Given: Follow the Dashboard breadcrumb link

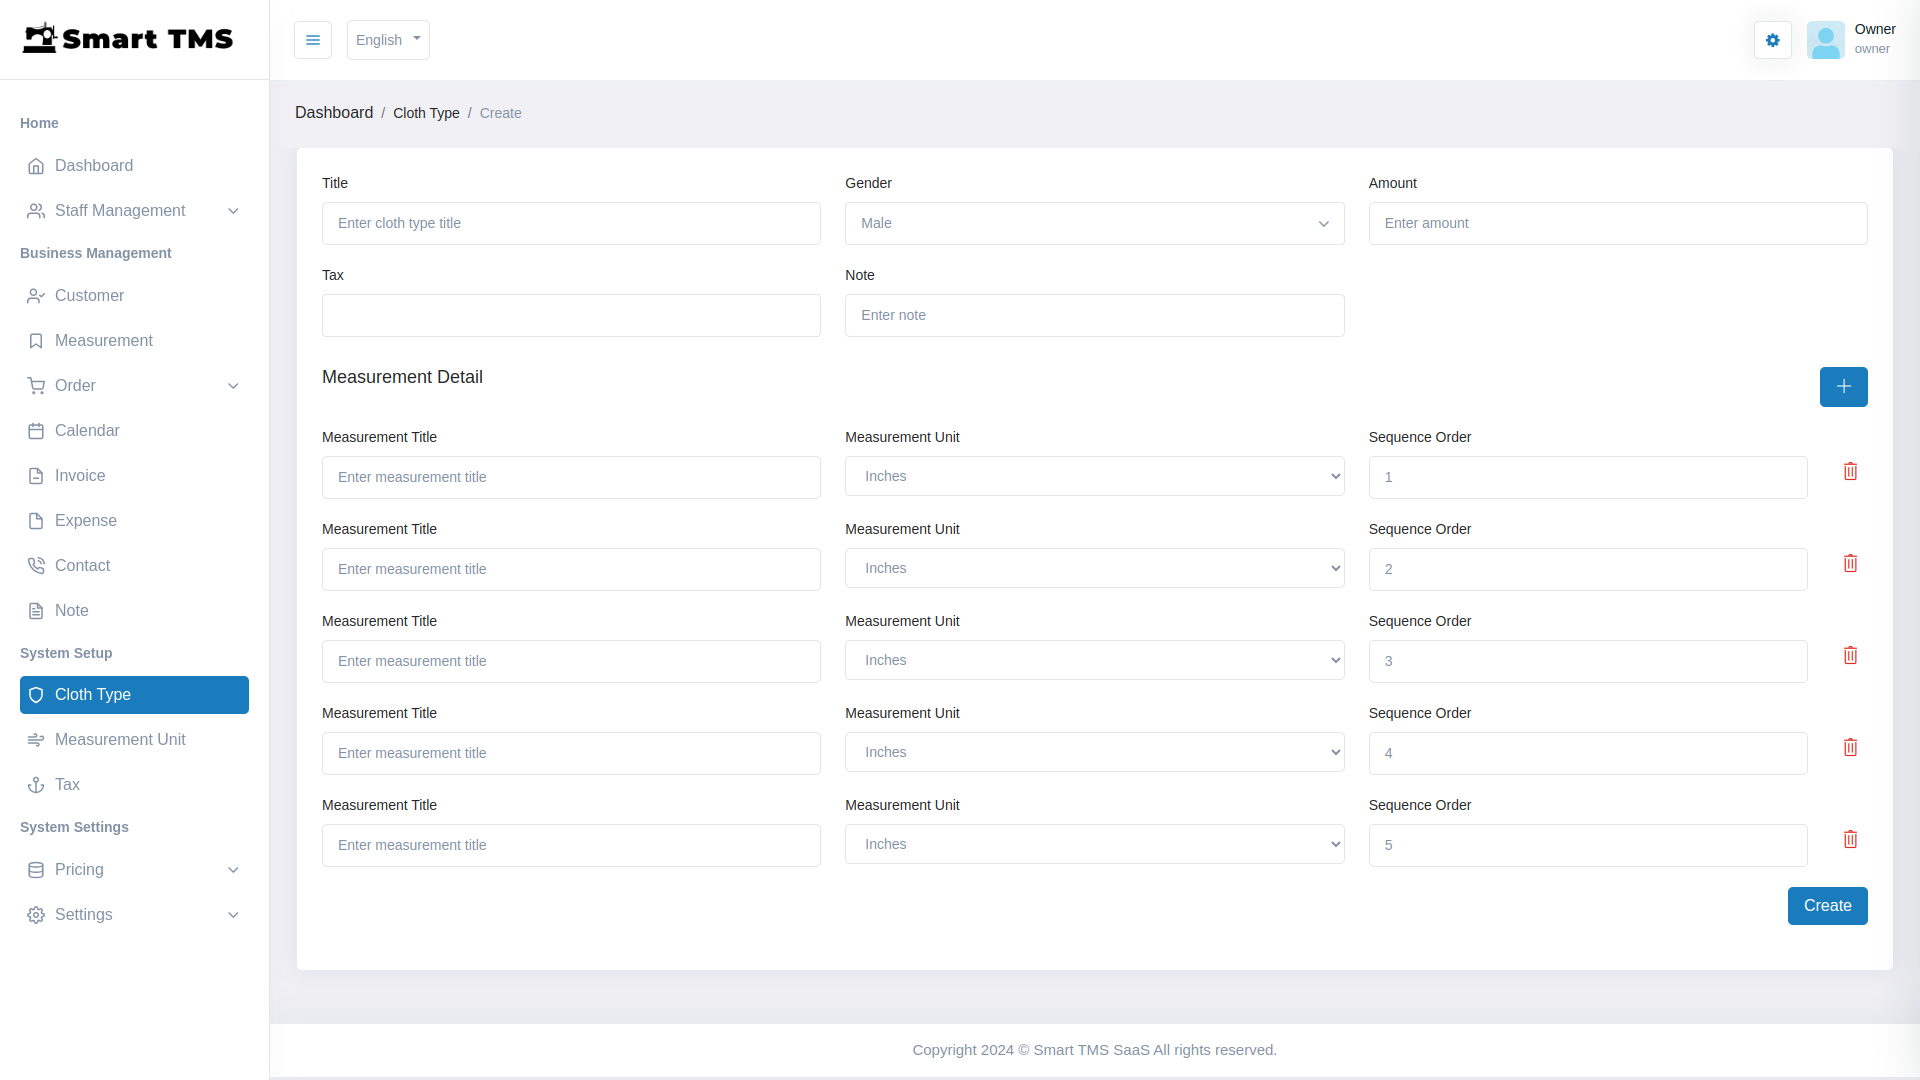Looking at the screenshot, I should point(334,112).
